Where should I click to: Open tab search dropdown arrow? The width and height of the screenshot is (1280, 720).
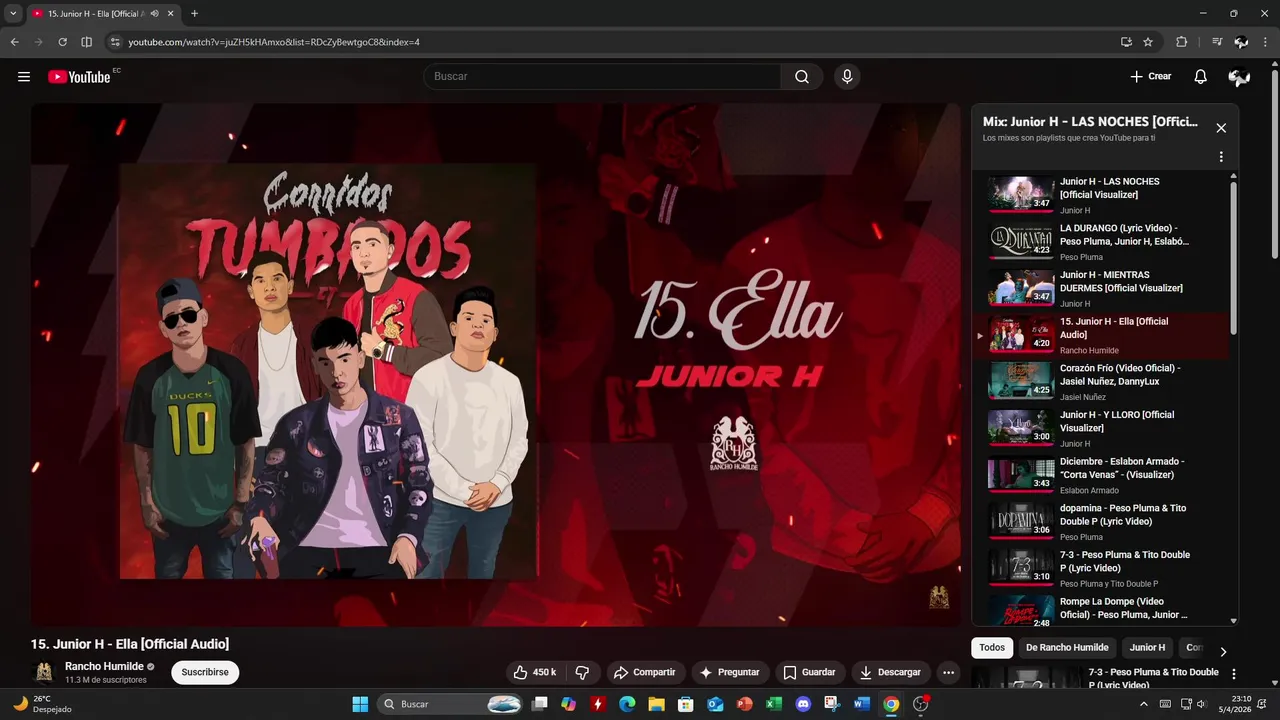(x=13, y=13)
